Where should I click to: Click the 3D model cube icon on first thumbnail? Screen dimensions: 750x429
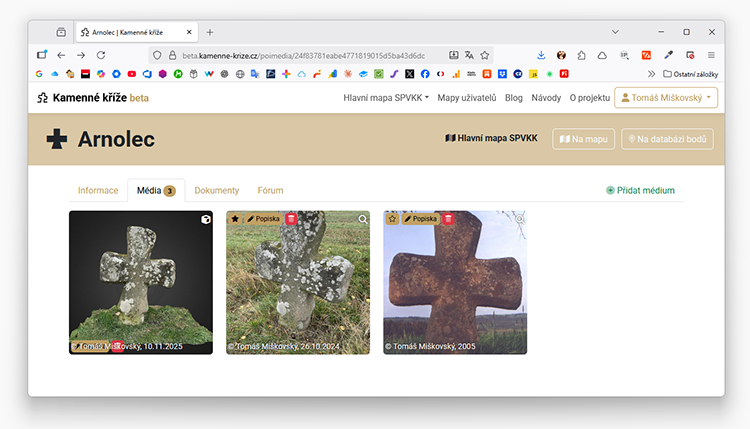[x=205, y=219]
